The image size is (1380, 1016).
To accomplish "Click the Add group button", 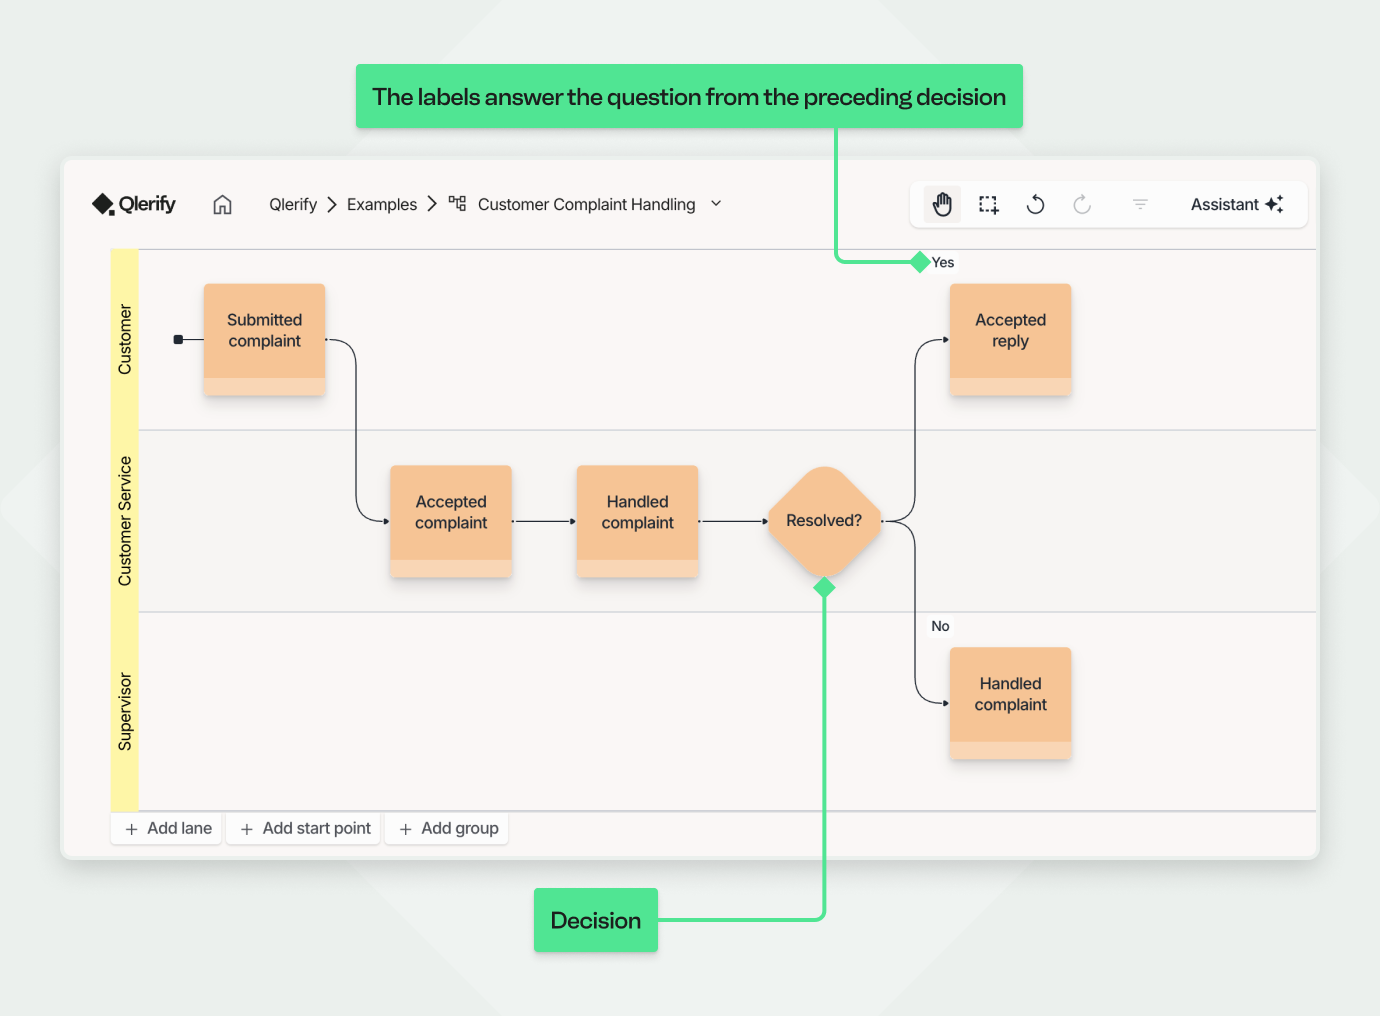I will (x=447, y=828).
